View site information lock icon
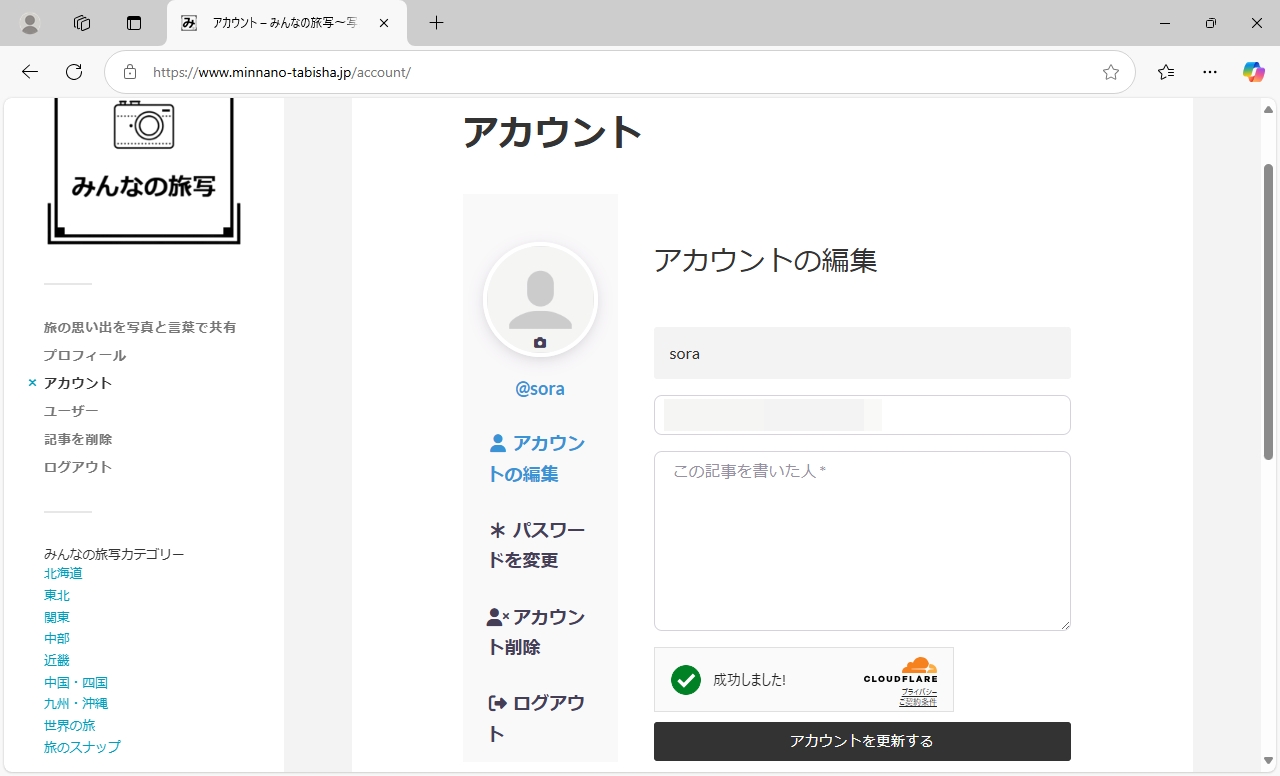 [x=129, y=72]
